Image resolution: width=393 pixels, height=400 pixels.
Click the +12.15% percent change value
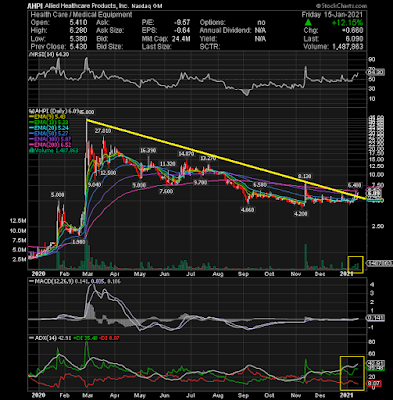coord(347,23)
